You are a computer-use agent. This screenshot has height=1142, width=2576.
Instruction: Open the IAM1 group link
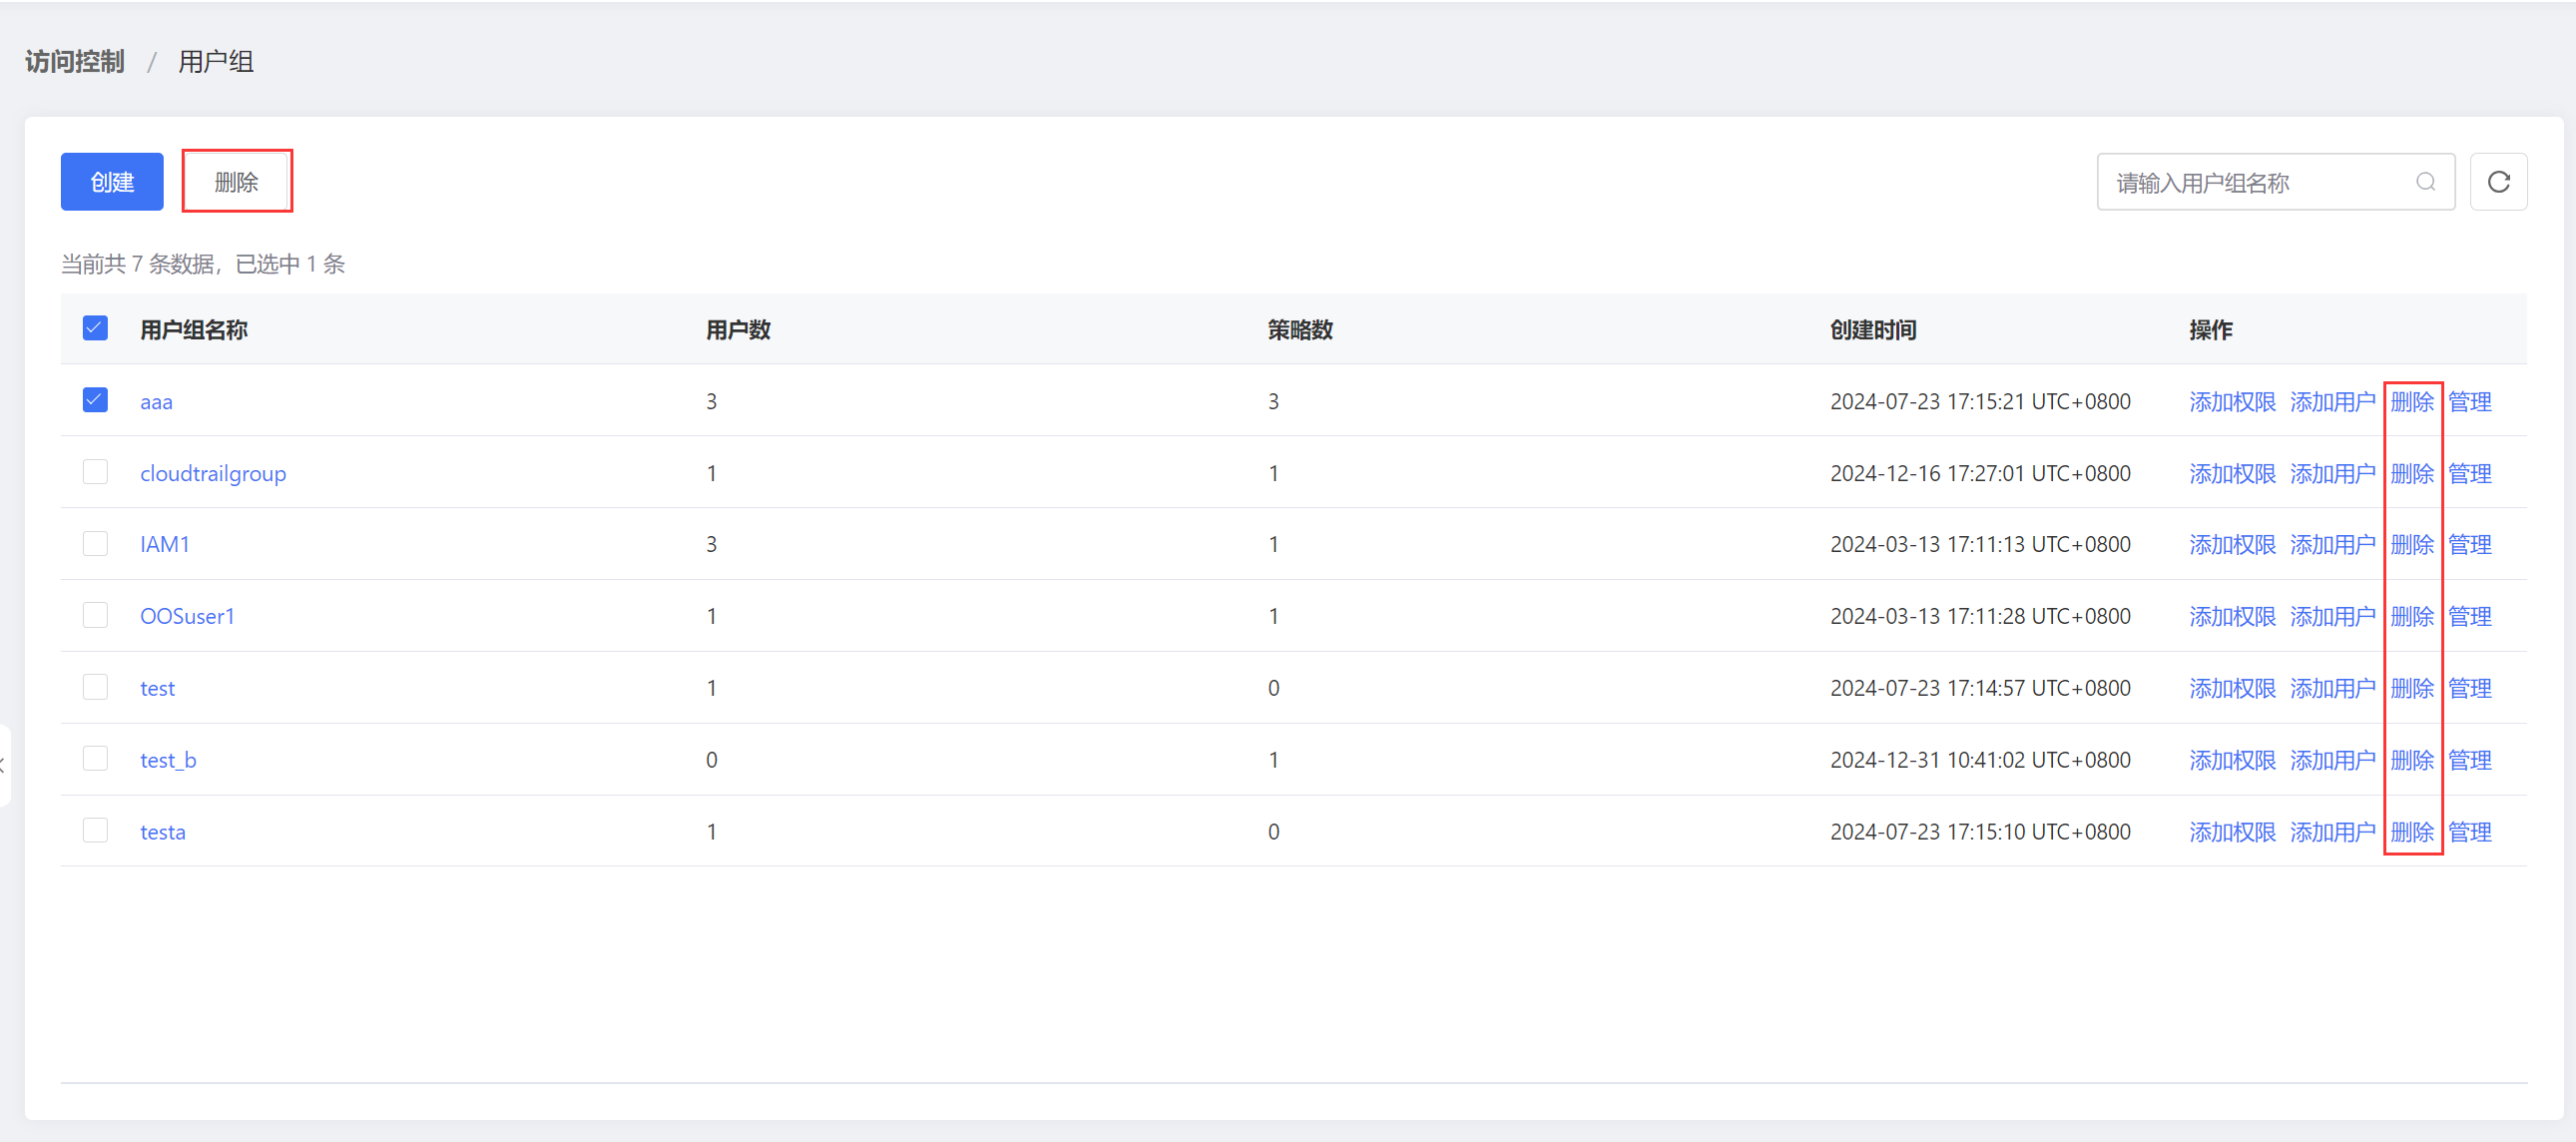pyautogui.click(x=164, y=545)
